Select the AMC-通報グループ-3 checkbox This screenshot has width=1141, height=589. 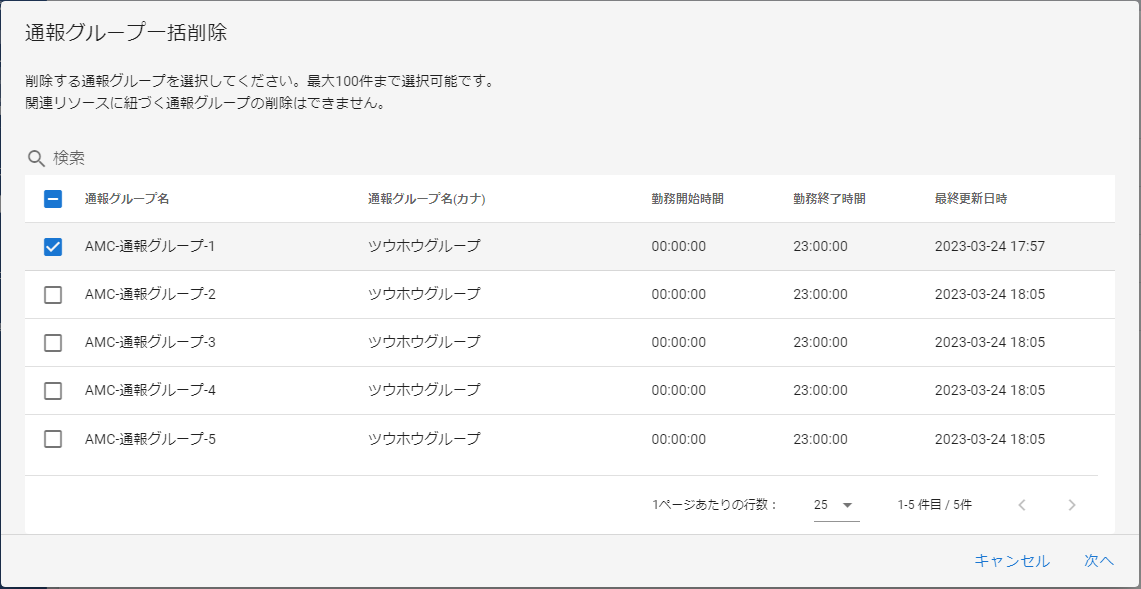click(53, 343)
